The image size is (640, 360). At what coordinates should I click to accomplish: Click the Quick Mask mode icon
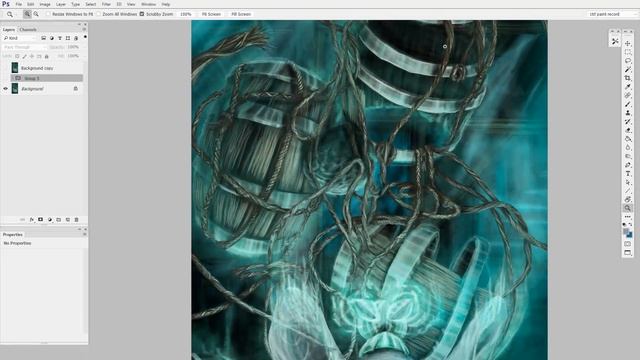(x=627, y=244)
